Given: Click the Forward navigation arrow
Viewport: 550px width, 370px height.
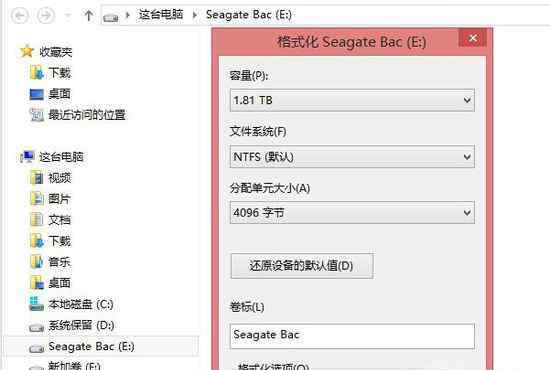Looking at the screenshot, I should 46,15.
